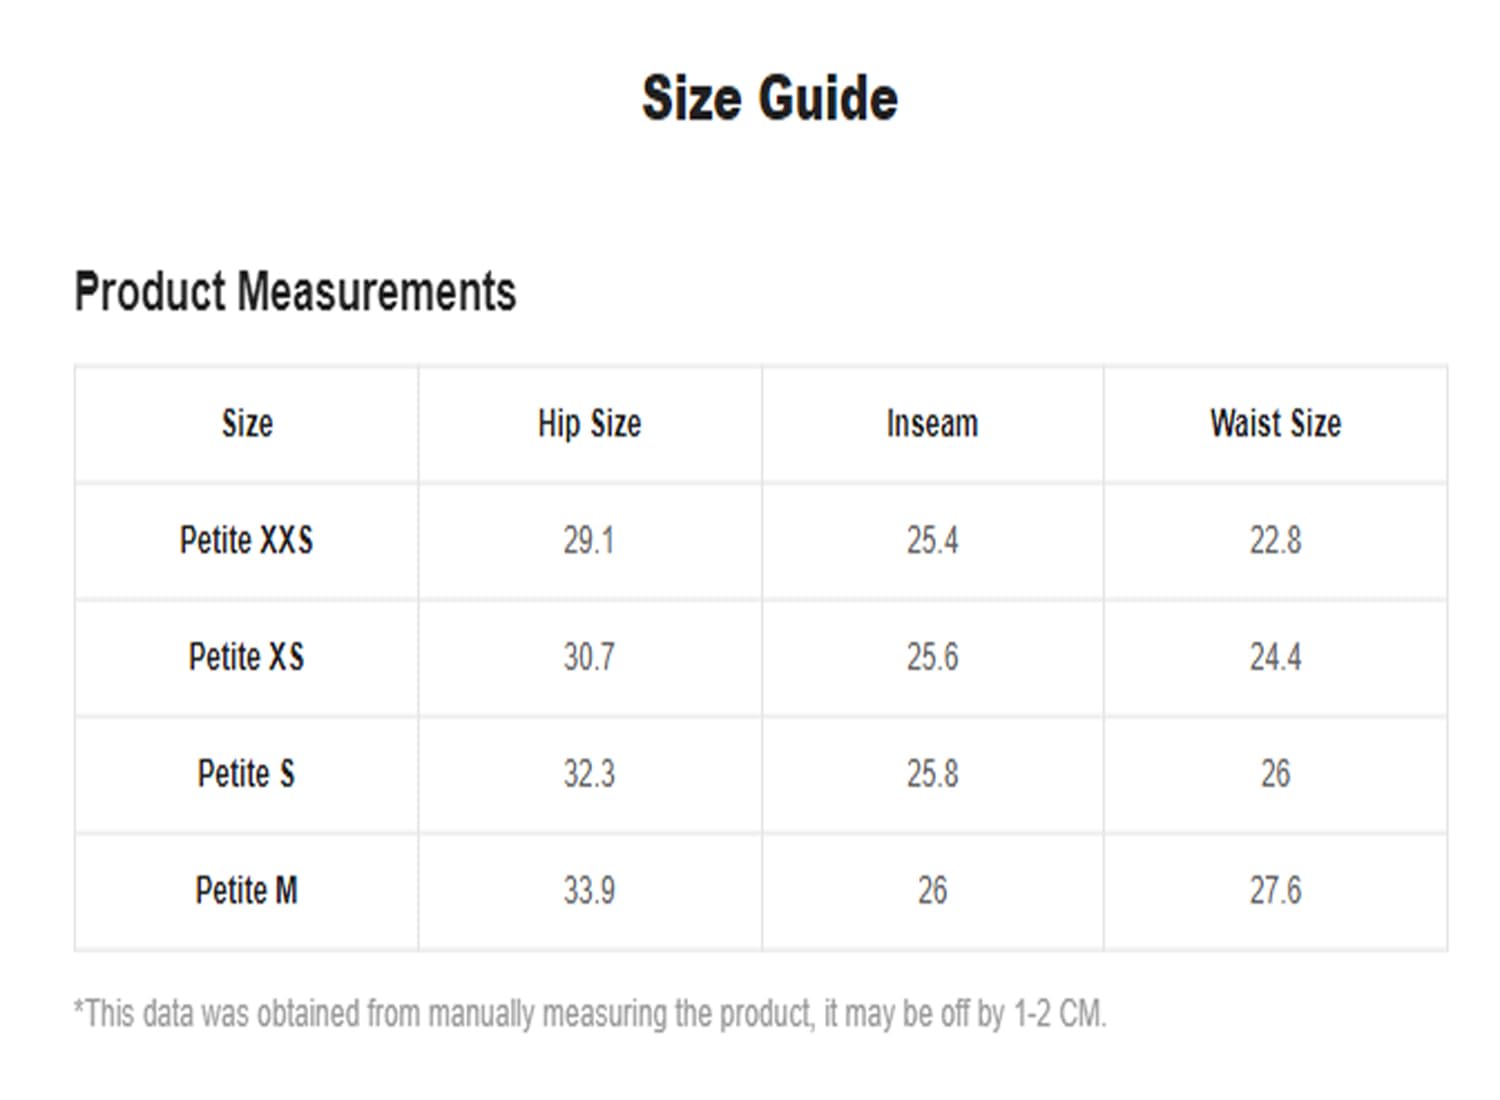
Task: Select the Petite M row label
Action: [247, 891]
